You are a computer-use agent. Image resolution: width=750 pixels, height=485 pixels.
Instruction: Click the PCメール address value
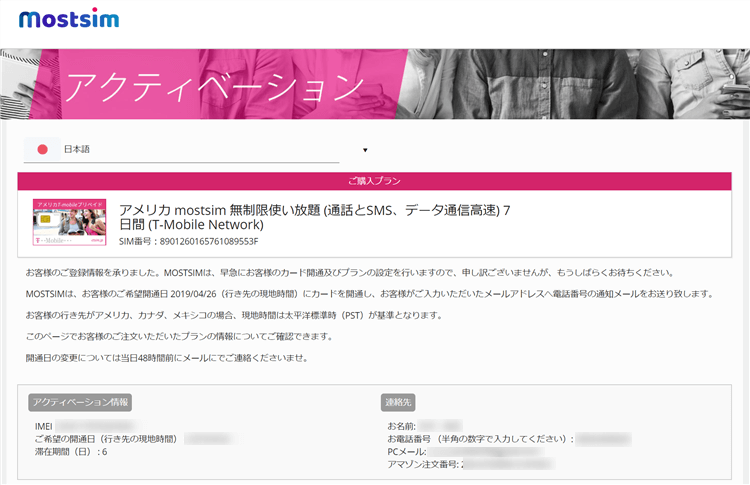[480, 452]
